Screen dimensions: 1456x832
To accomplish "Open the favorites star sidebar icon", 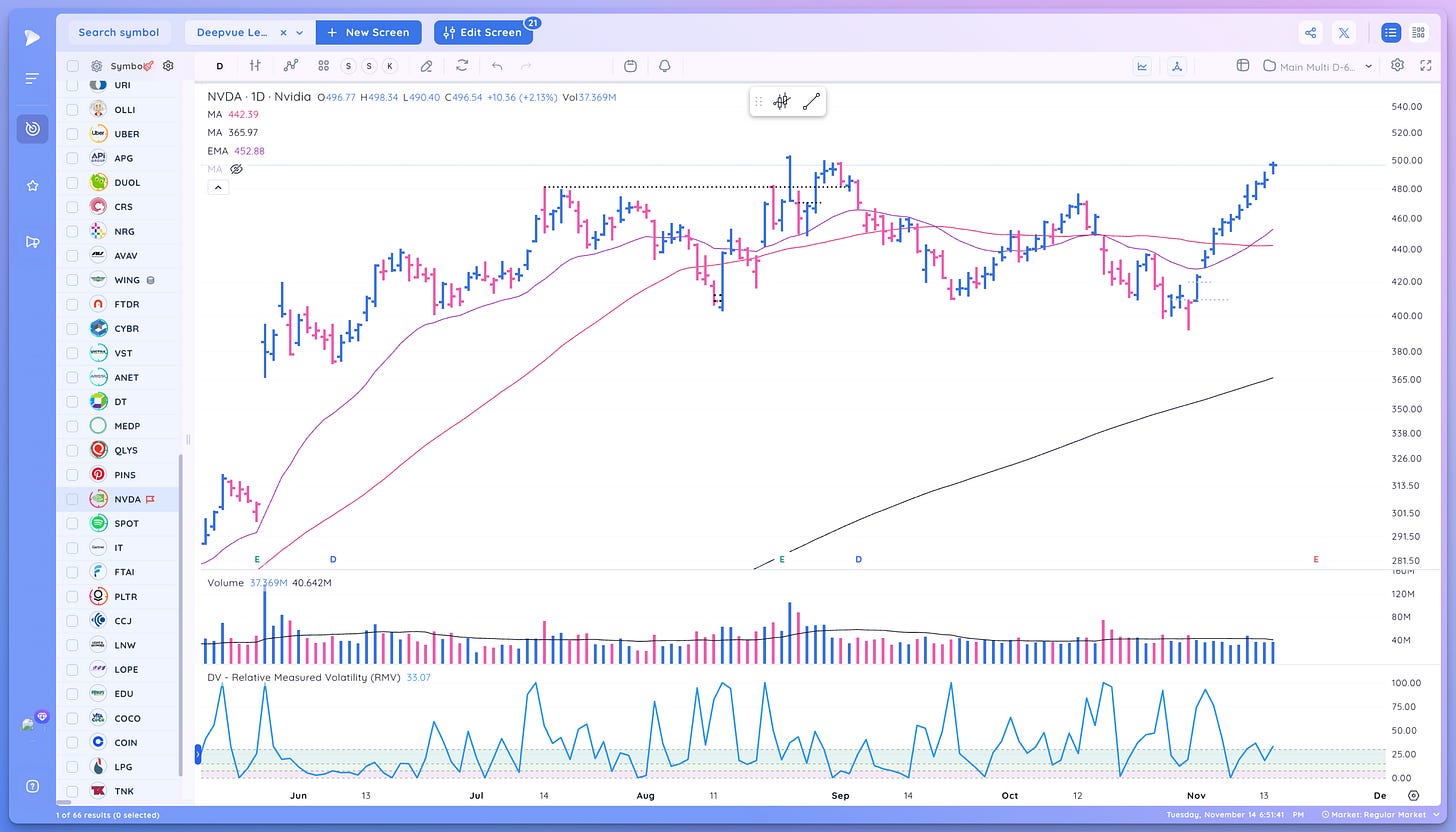I will coord(32,185).
